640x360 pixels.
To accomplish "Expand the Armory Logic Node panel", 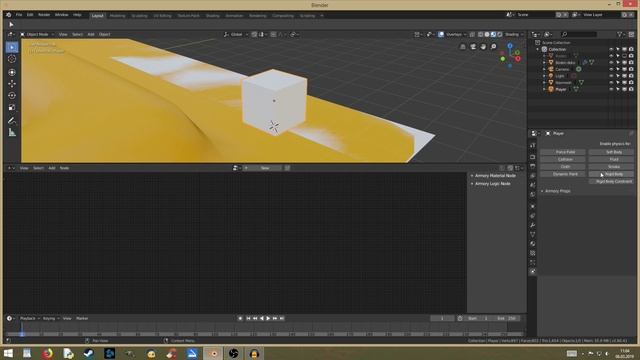I will point(492,184).
